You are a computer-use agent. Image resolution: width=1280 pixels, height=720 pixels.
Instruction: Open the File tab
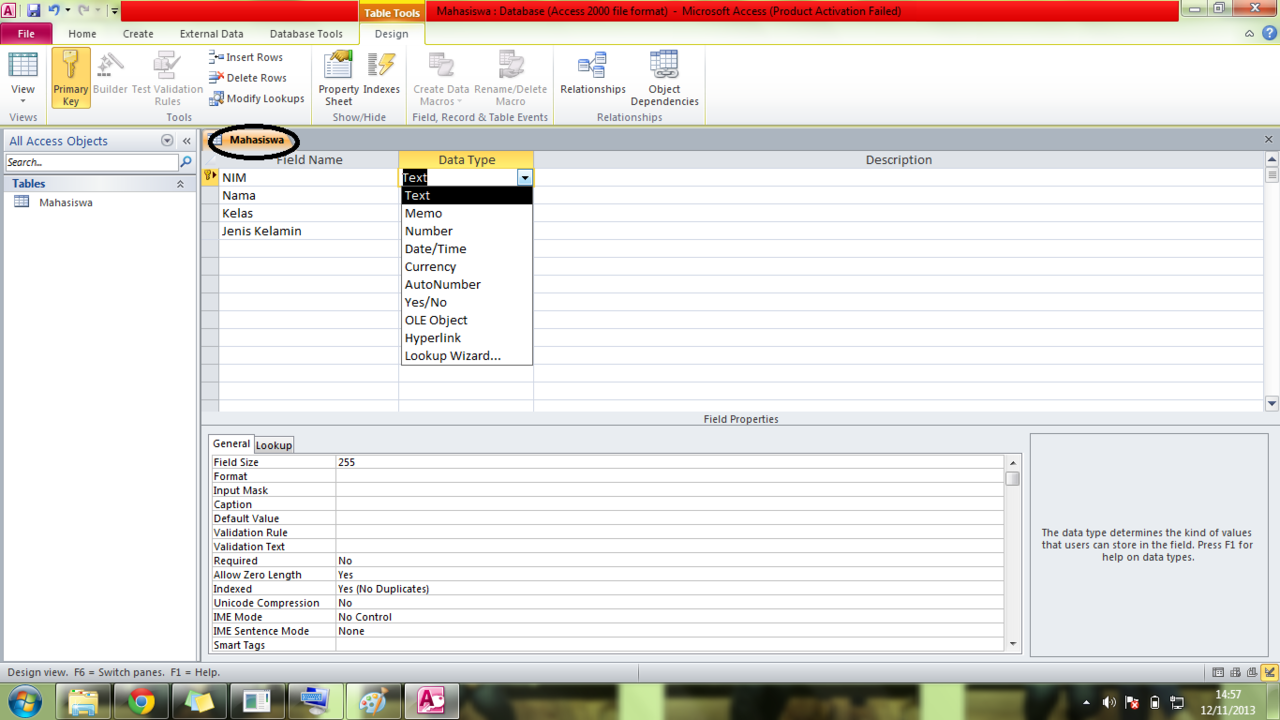pos(26,33)
